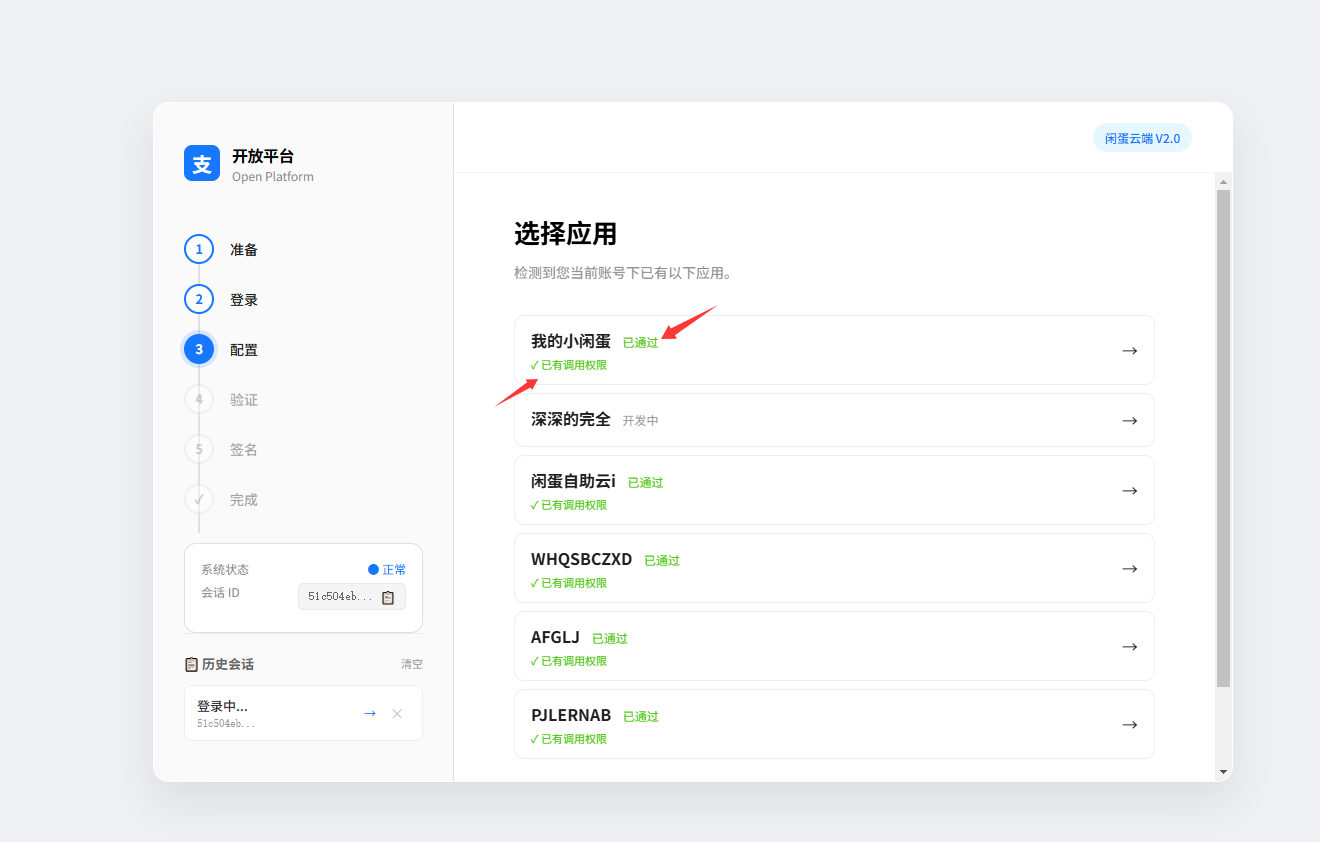Click the 开发中 status label

[641, 421]
